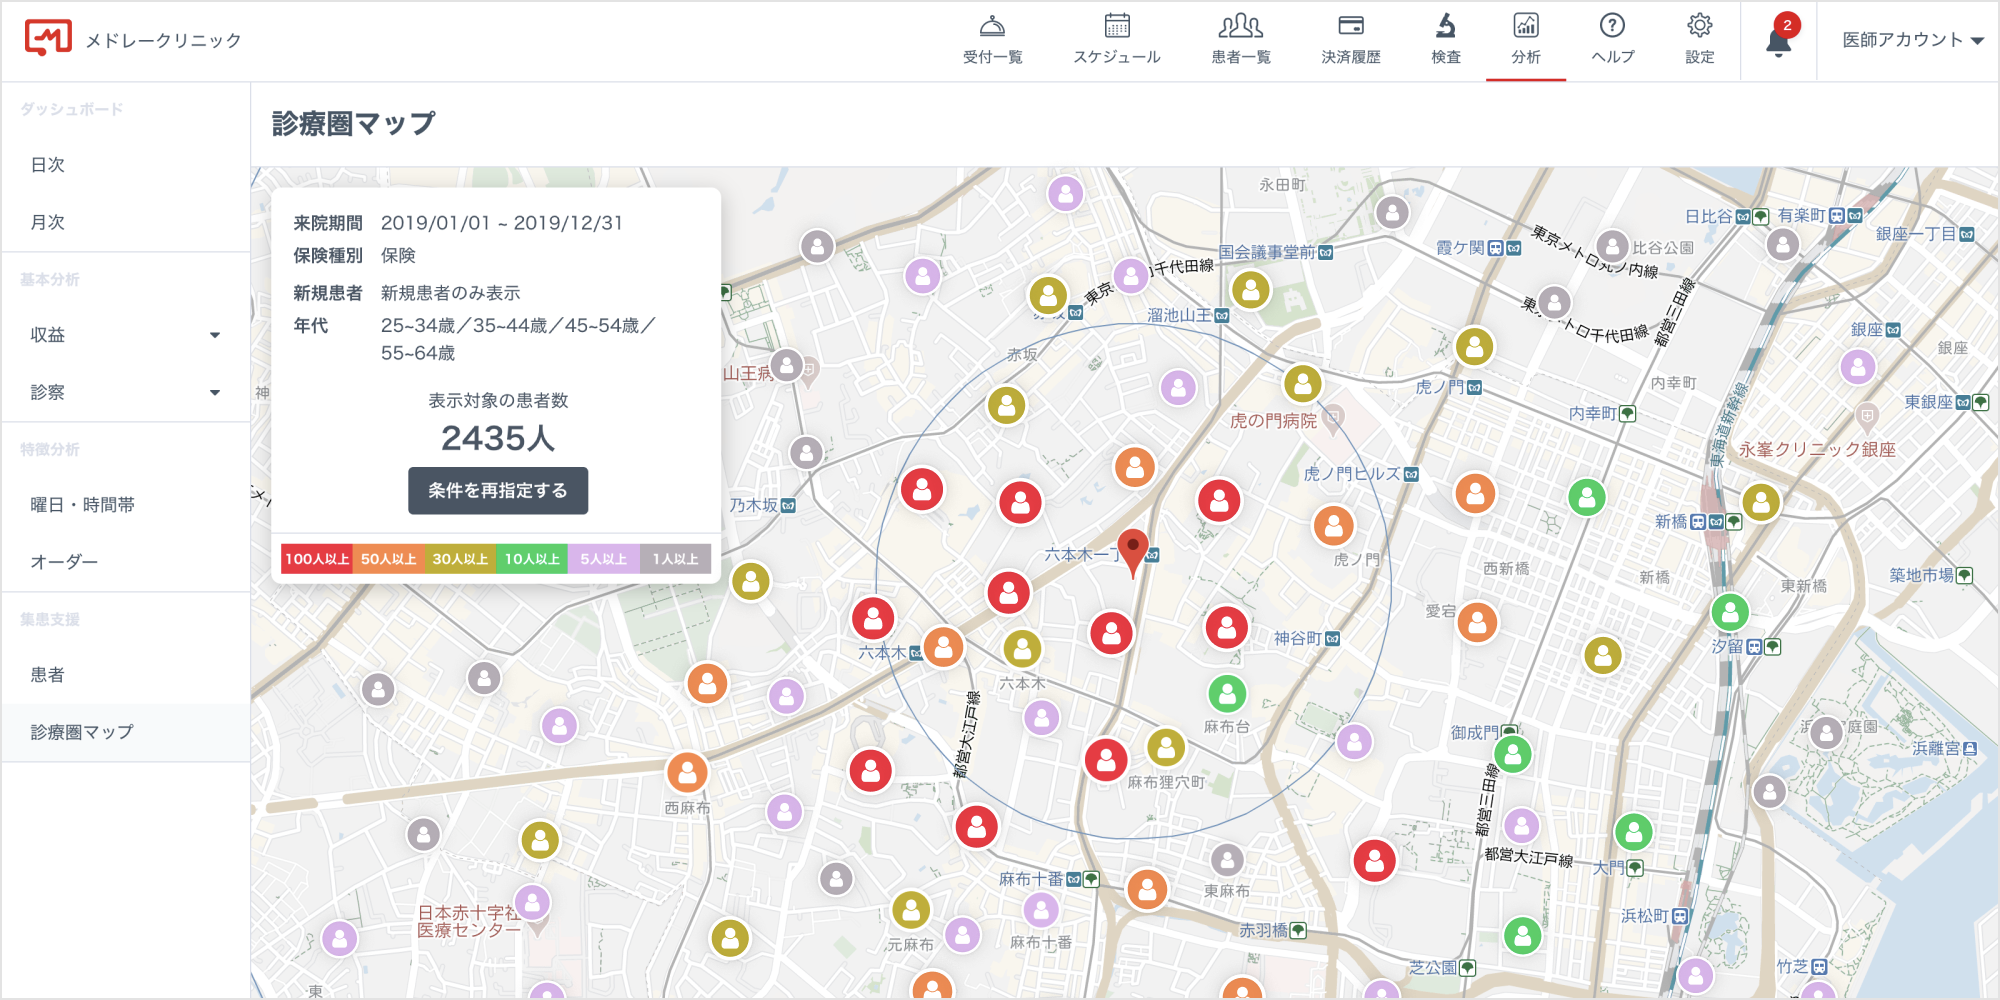Click the red clinic location pin
2000x1000 pixels.
click(1132, 549)
